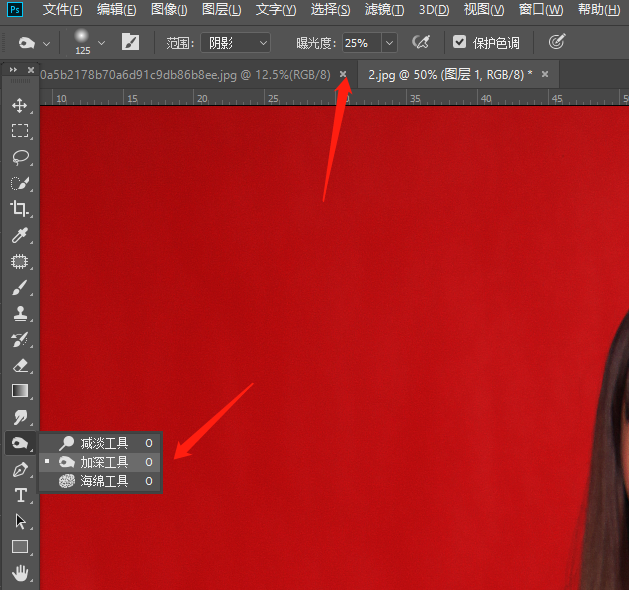Choose the Eraser tool
This screenshot has width=629, height=590.
pos(19,365)
